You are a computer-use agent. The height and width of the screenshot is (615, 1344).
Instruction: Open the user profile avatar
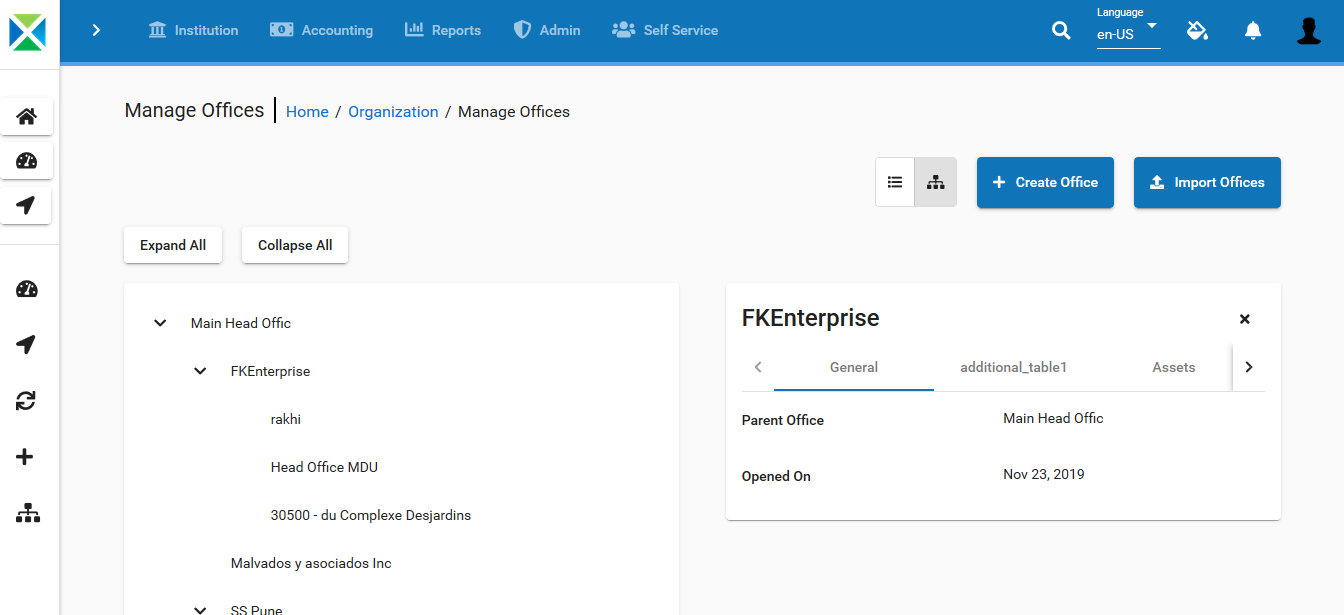[x=1309, y=31]
